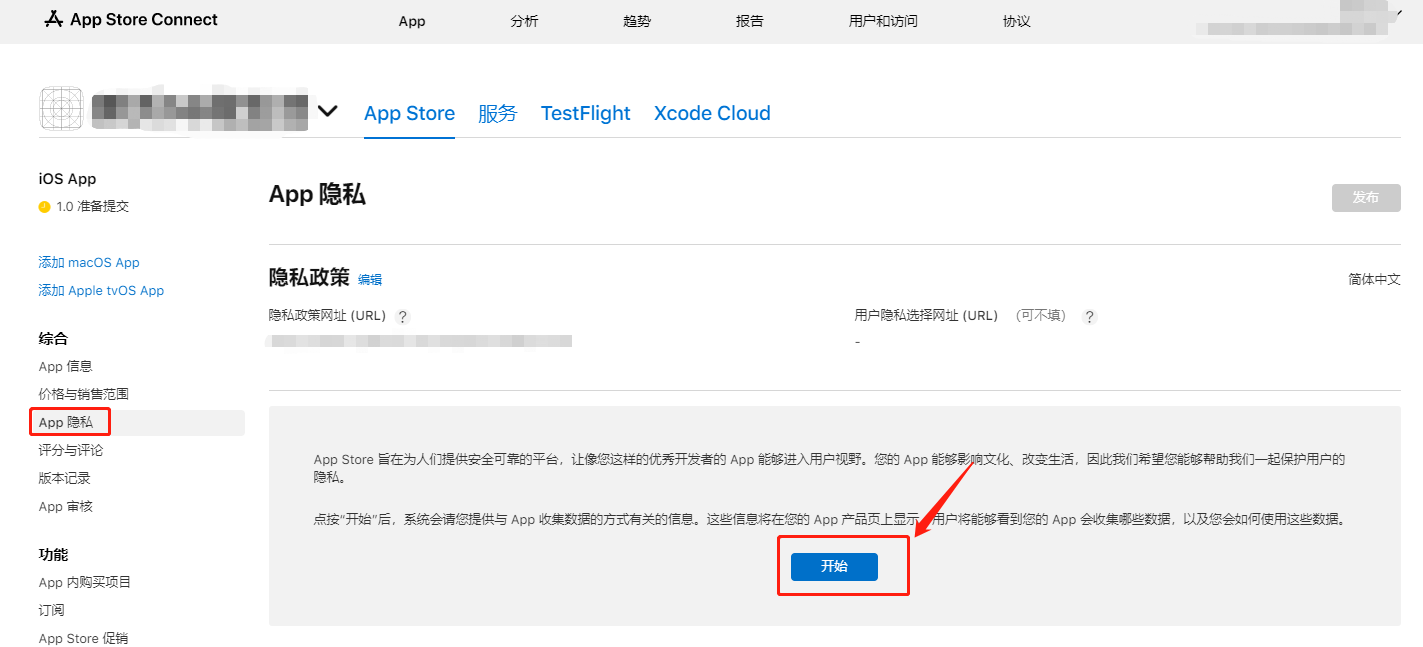Open the 报告 menu
Viewport: 1423px width, 647px height.
tap(750, 21)
